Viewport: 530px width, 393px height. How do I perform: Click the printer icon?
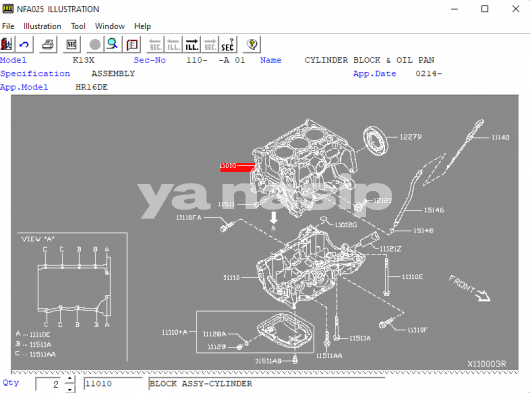48,44
